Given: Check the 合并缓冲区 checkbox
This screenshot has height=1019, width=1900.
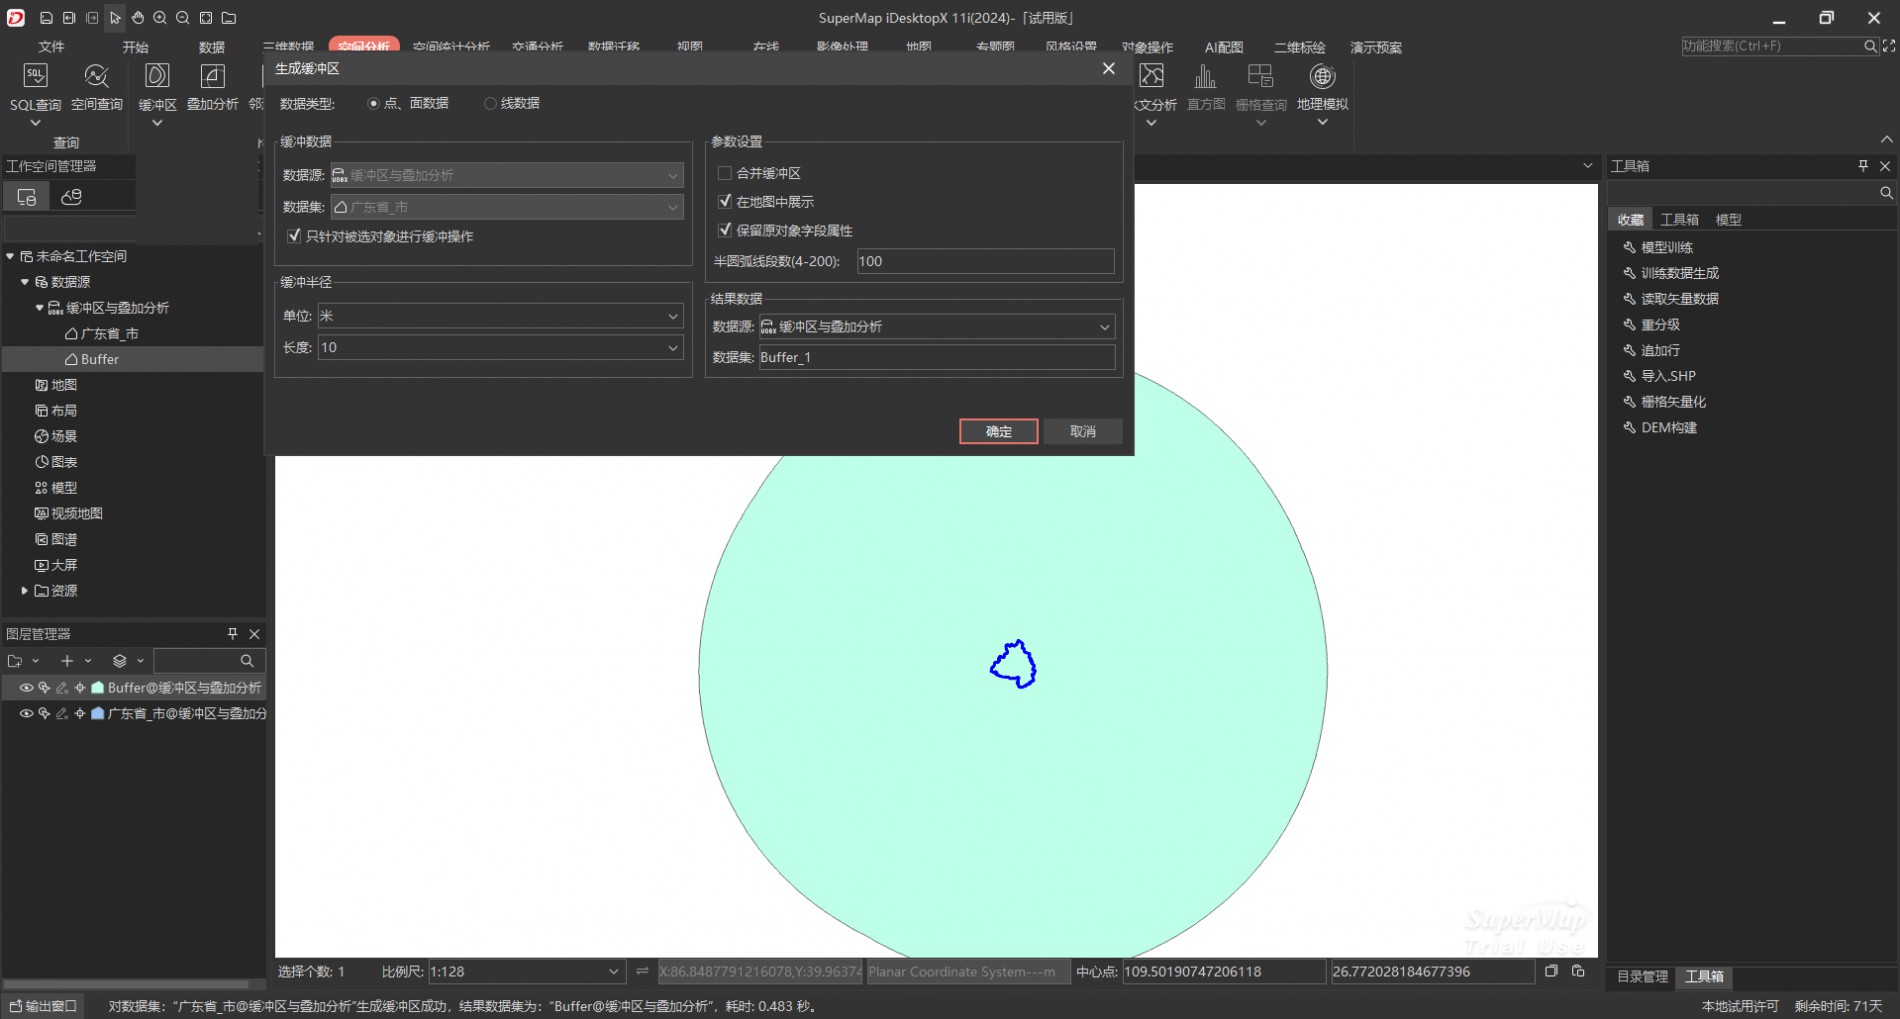Looking at the screenshot, I should point(725,173).
